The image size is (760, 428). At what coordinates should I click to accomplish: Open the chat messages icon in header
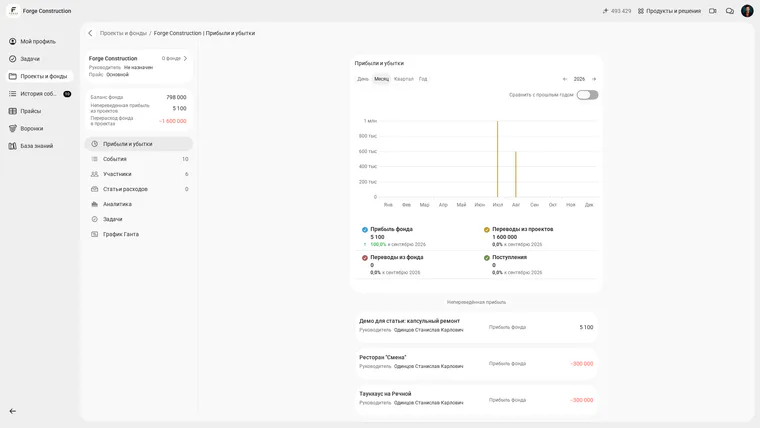(729, 11)
